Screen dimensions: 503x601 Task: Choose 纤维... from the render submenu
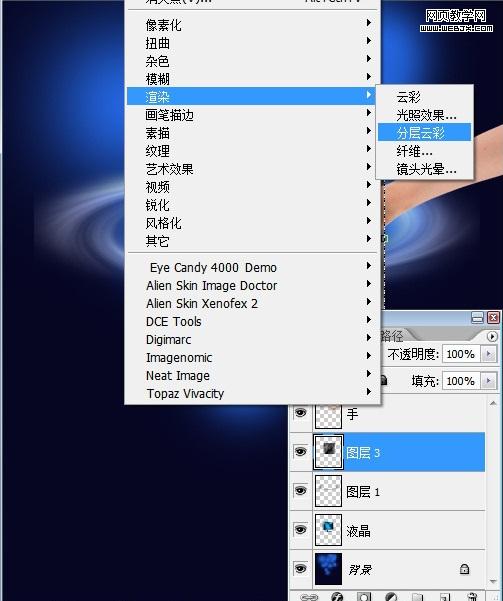tap(424, 151)
